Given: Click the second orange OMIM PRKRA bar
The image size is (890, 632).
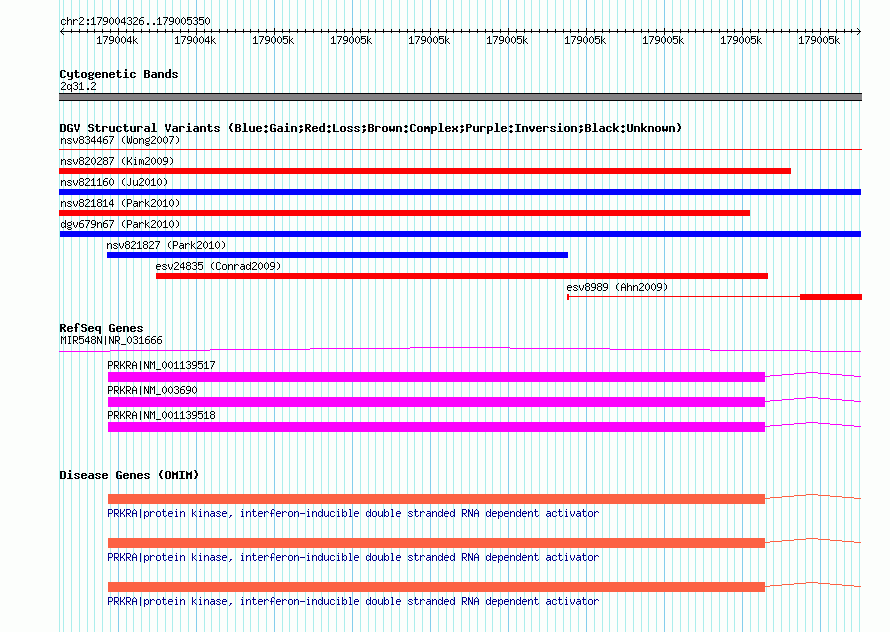Looking at the screenshot, I should (436, 543).
